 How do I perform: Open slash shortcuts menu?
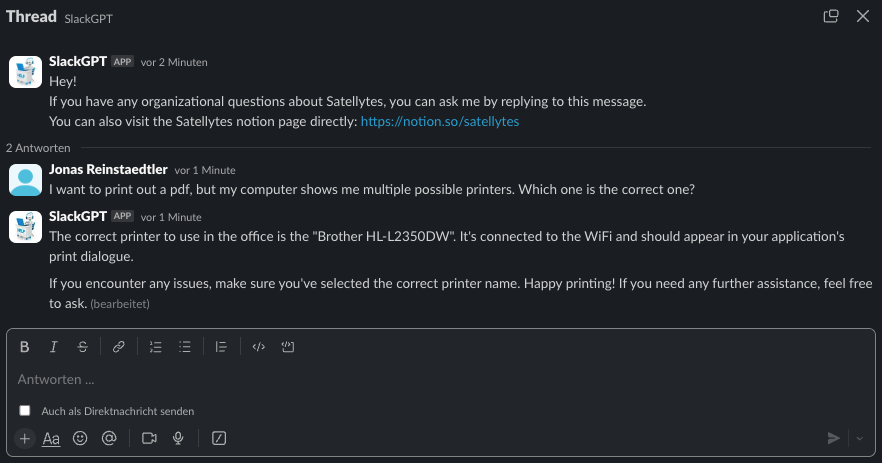coord(219,438)
